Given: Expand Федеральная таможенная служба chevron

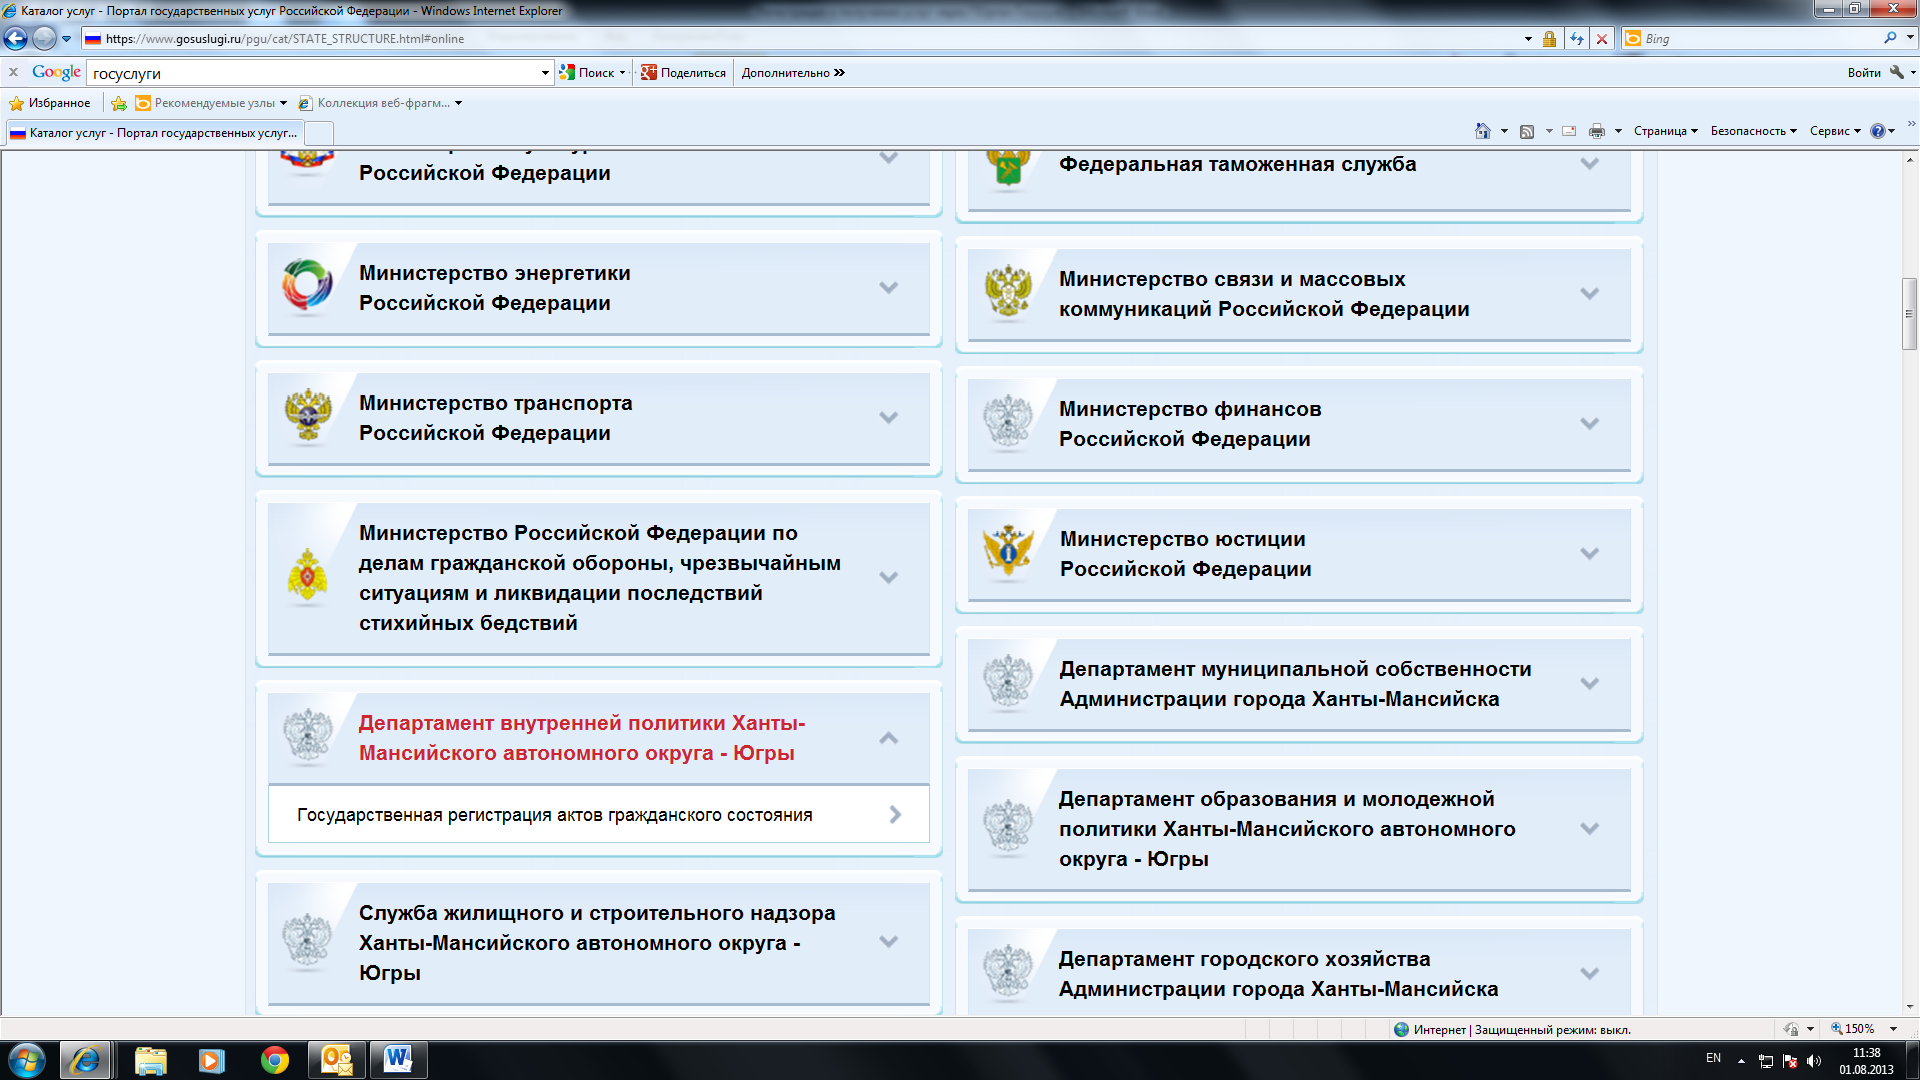Looking at the screenshot, I should click(x=1589, y=164).
